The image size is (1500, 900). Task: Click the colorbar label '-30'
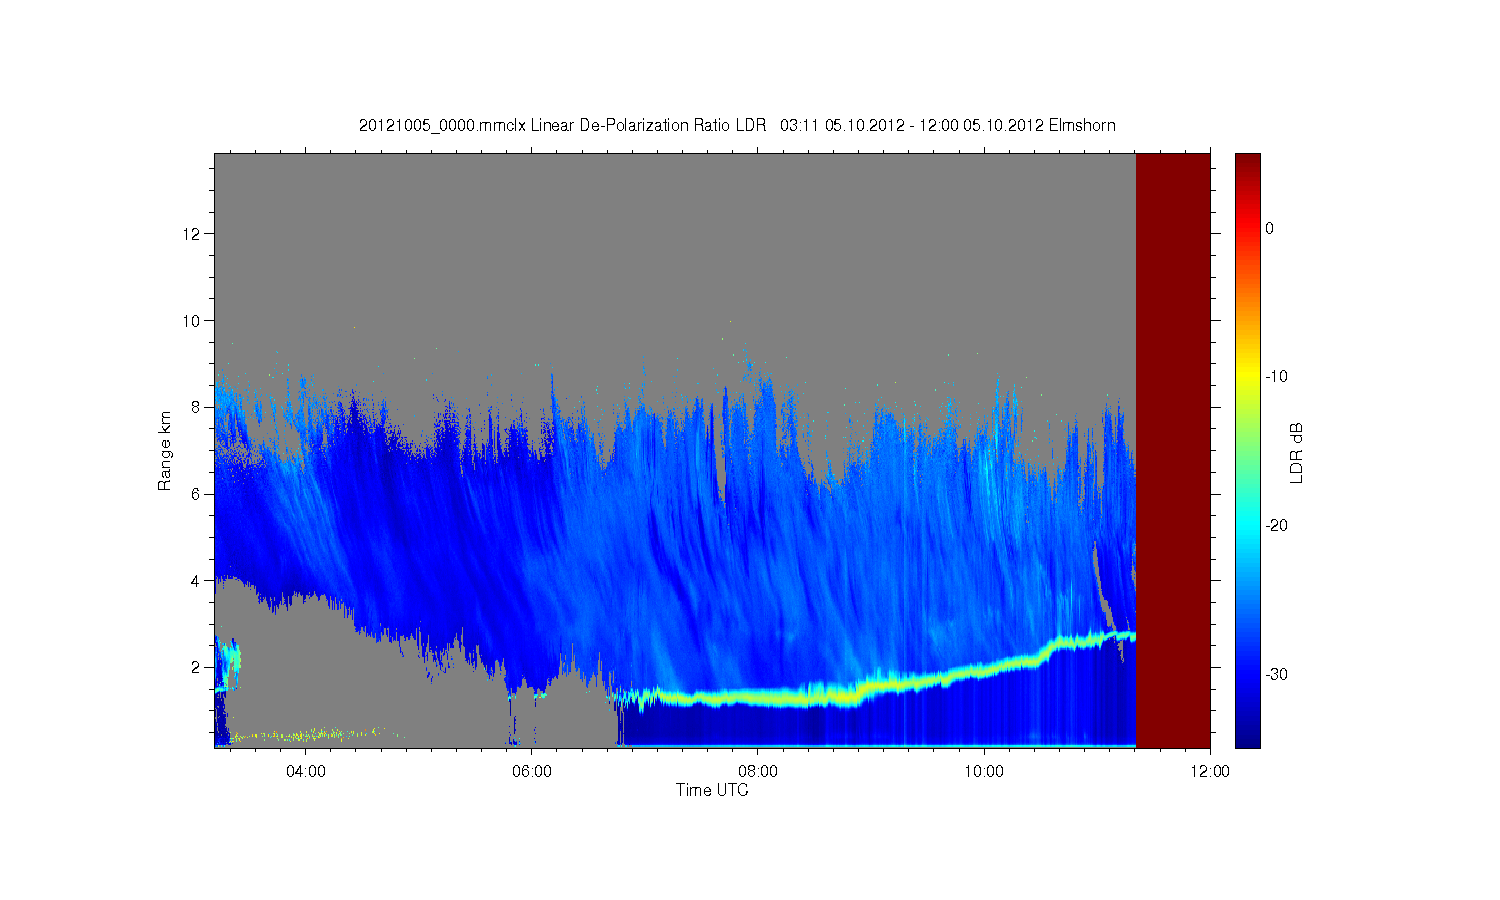pos(1276,674)
